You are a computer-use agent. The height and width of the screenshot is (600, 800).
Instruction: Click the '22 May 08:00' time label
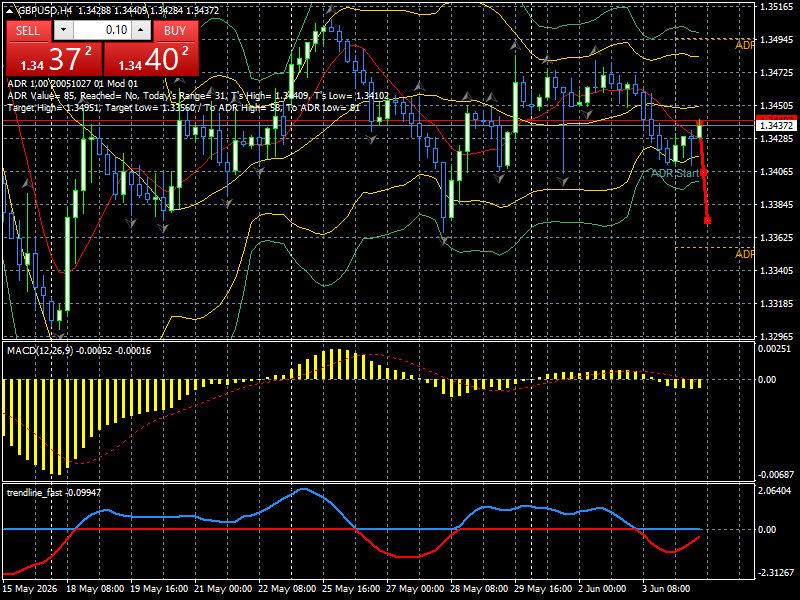(x=287, y=589)
